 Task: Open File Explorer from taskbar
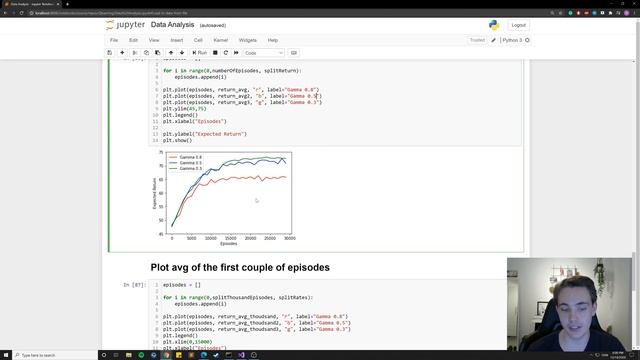(129, 355)
